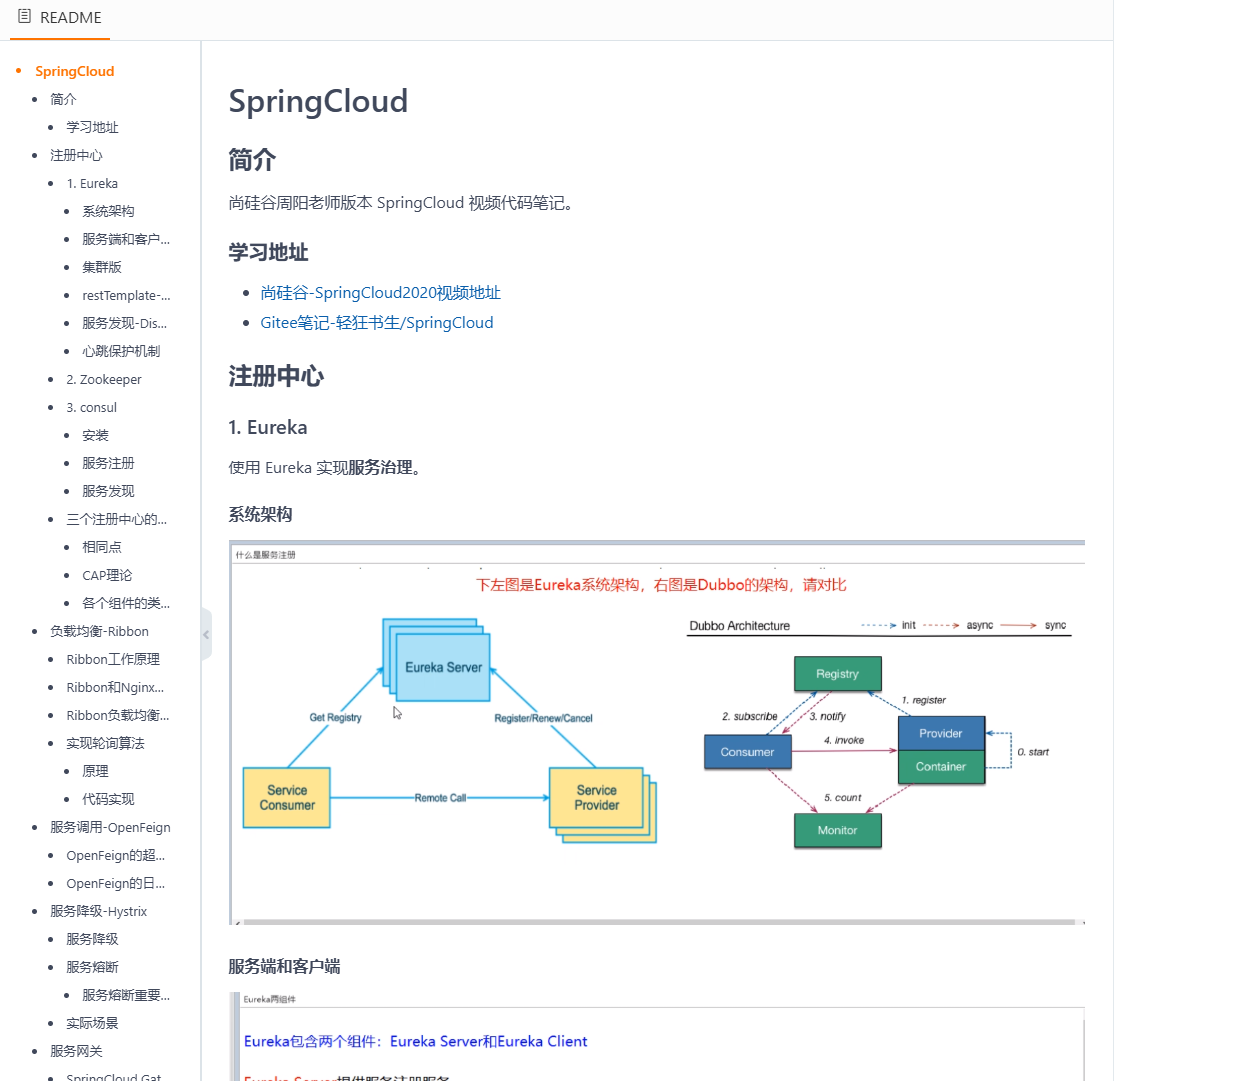The image size is (1248, 1081).
Task: Open the SpringCloud table of contents entry
Action: pyautogui.click(x=75, y=71)
